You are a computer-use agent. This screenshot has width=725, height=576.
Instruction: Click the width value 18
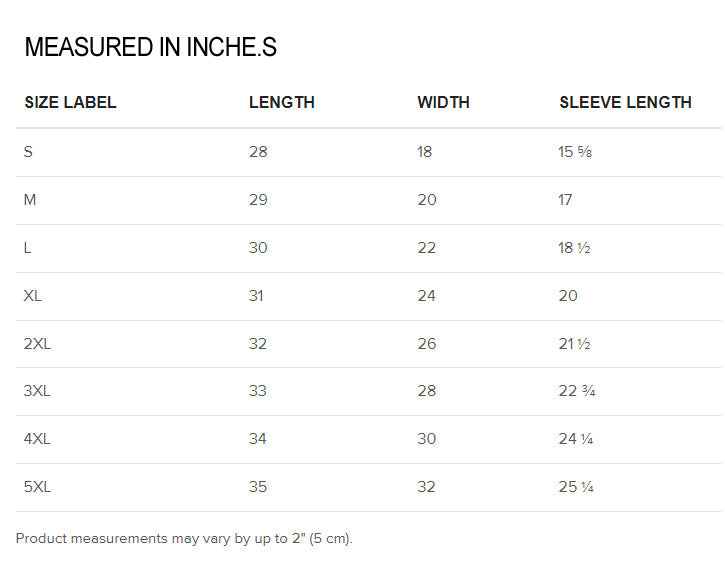[x=424, y=152]
